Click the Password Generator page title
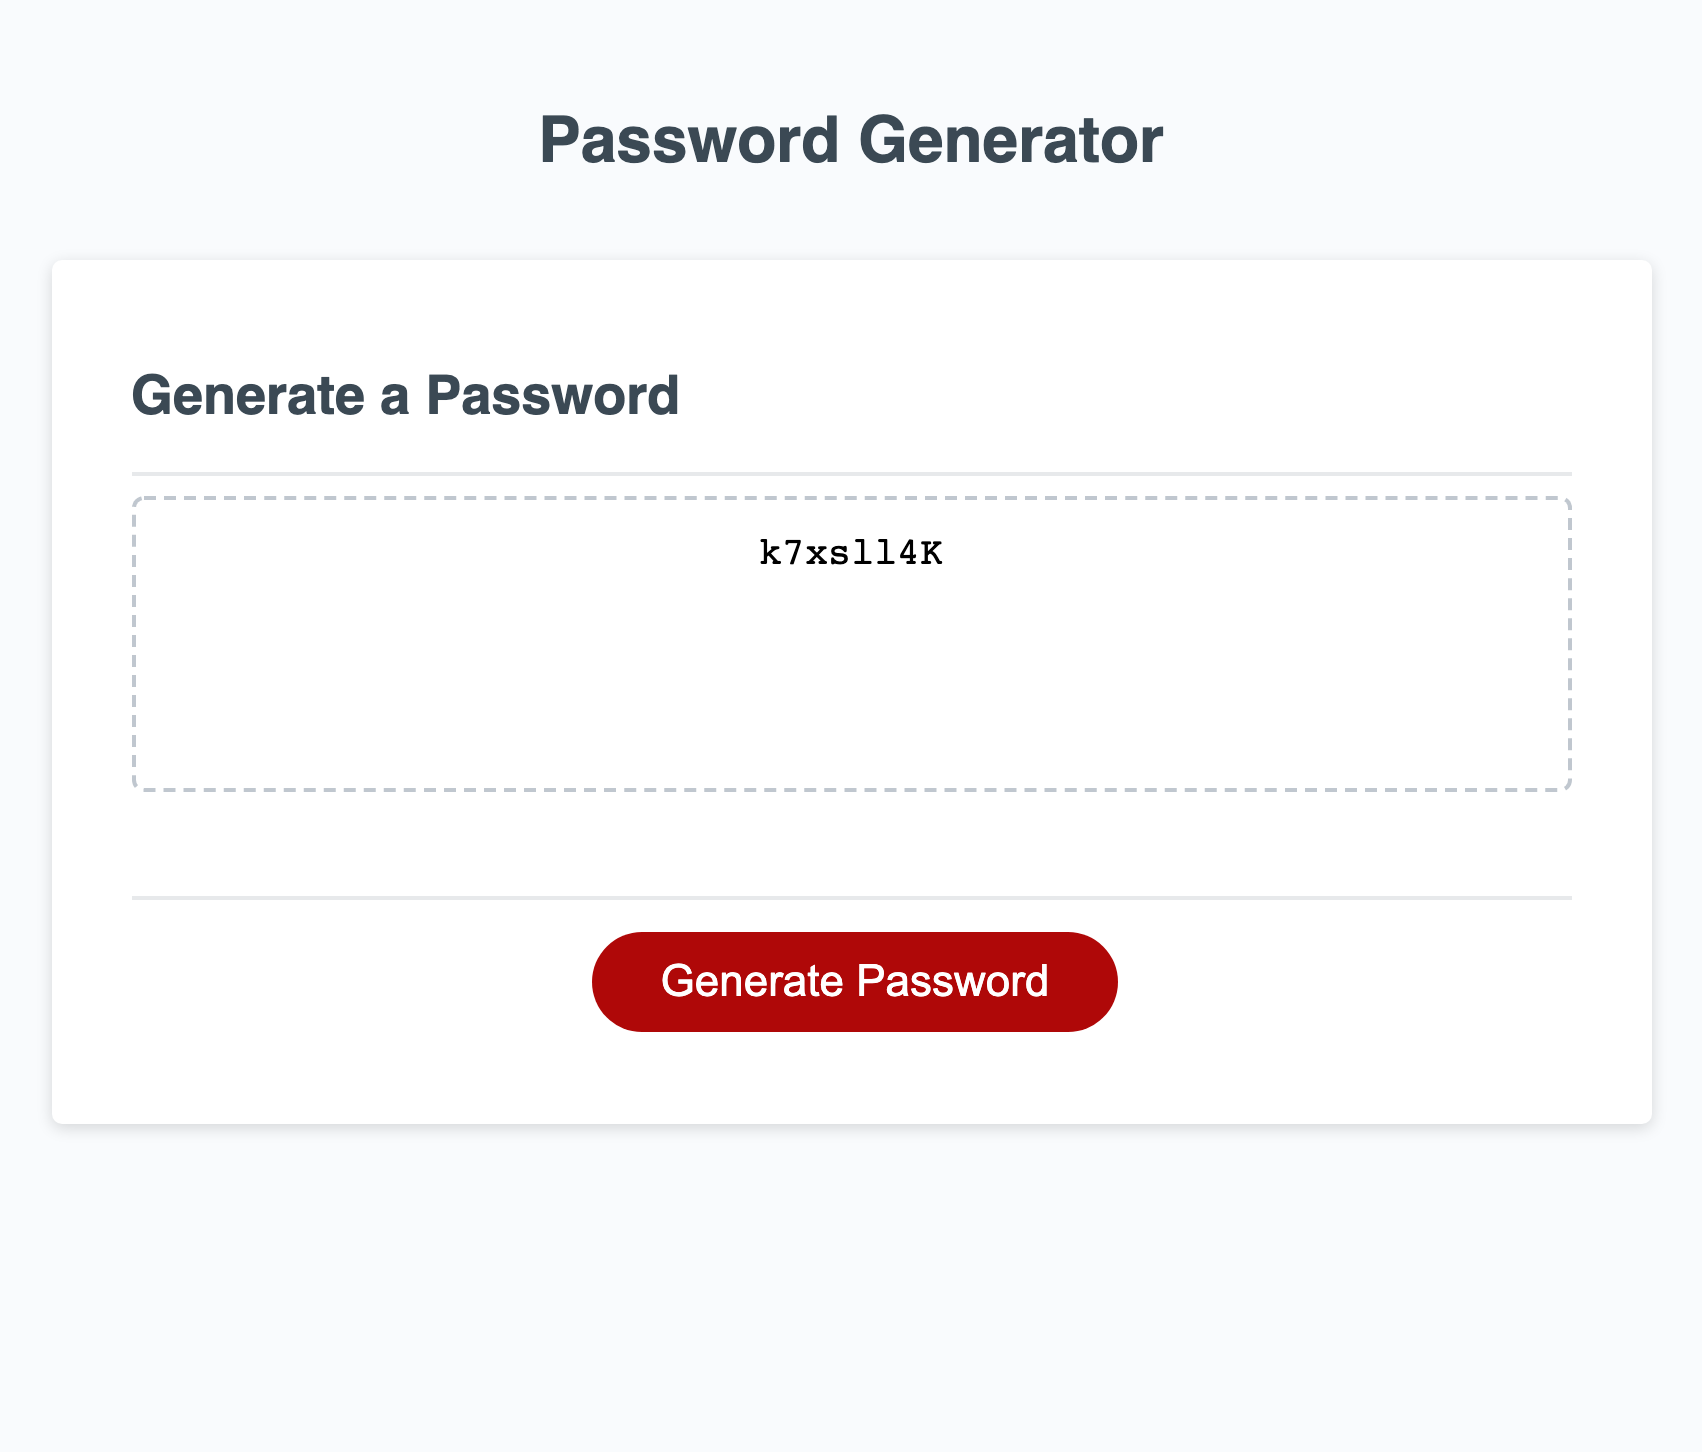Screen dimensions: 1702x1452 click(x=851, y=141)
